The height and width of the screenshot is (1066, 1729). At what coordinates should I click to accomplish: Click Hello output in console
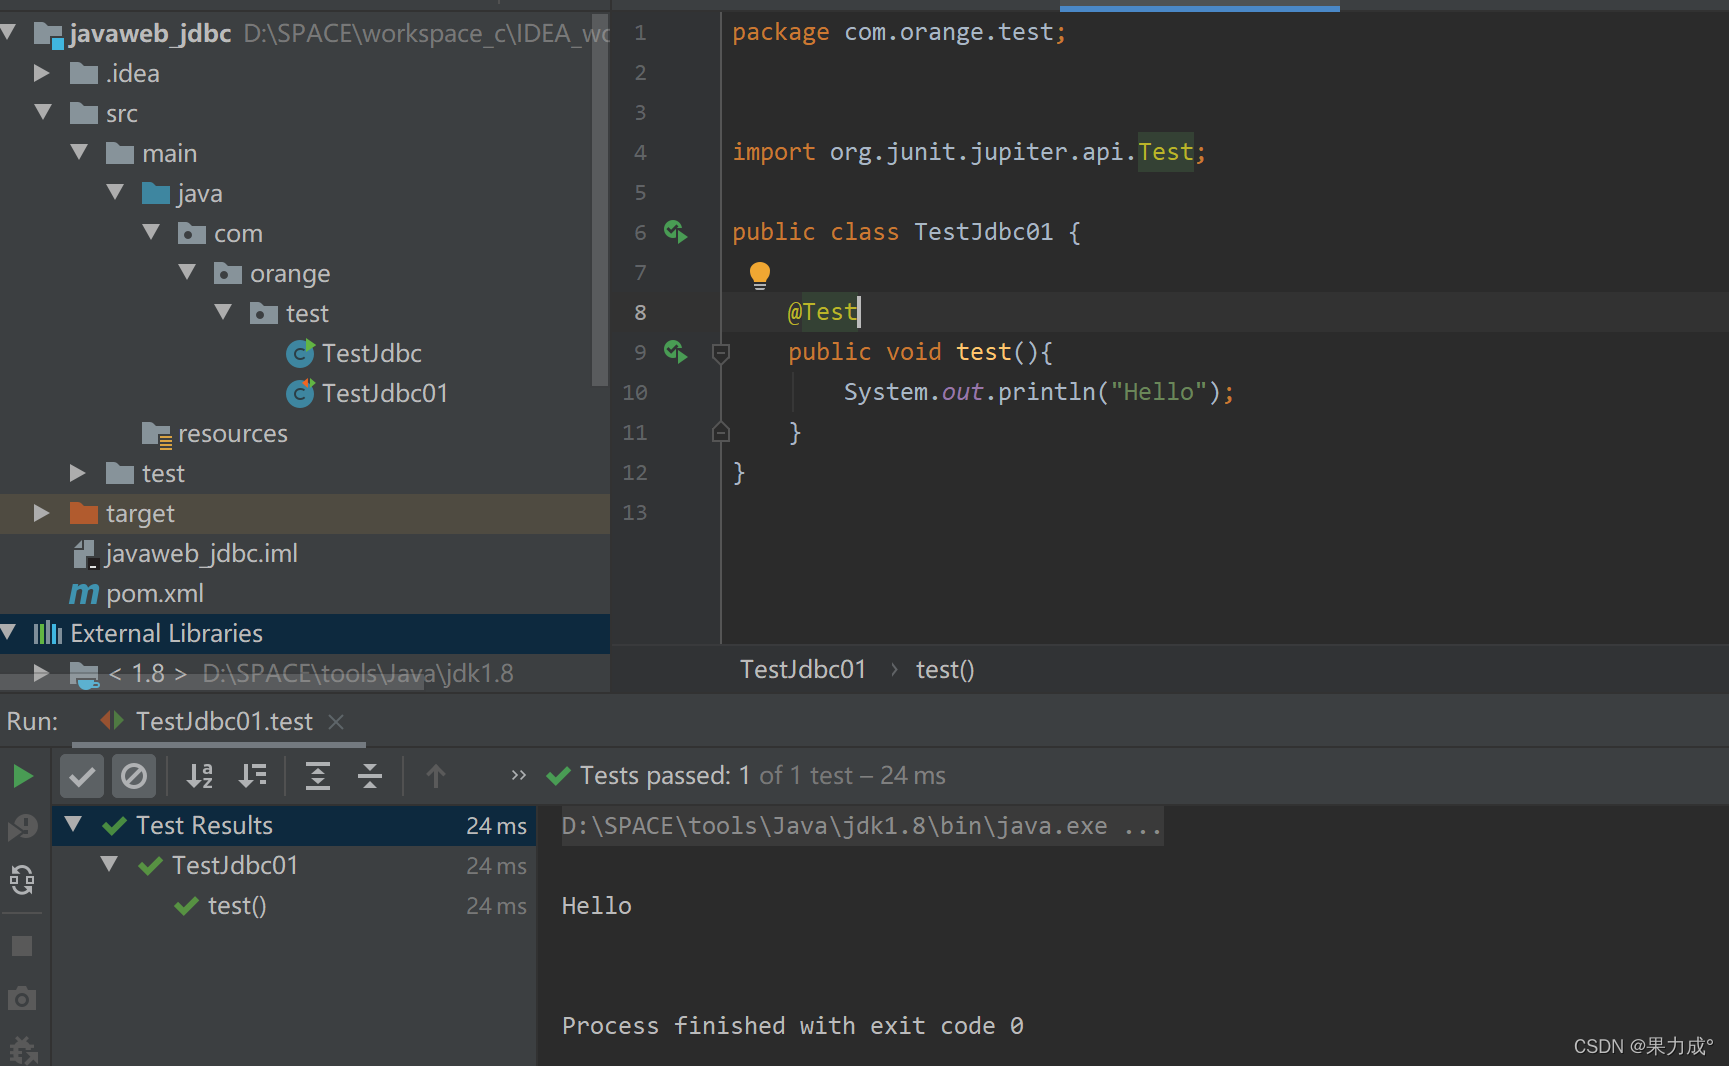597,906
